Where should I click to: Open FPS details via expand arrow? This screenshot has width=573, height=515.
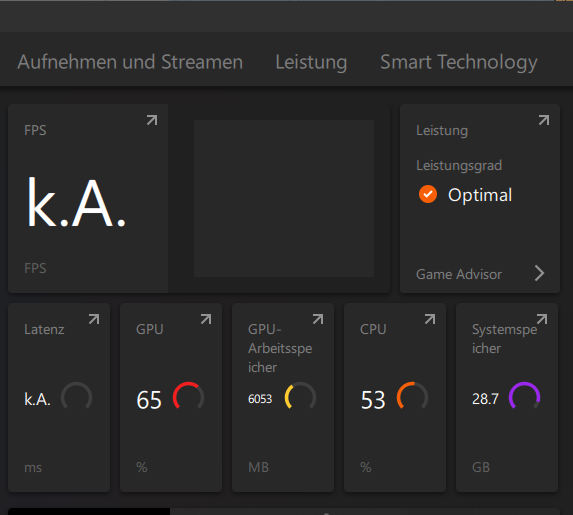click(152, 120)
